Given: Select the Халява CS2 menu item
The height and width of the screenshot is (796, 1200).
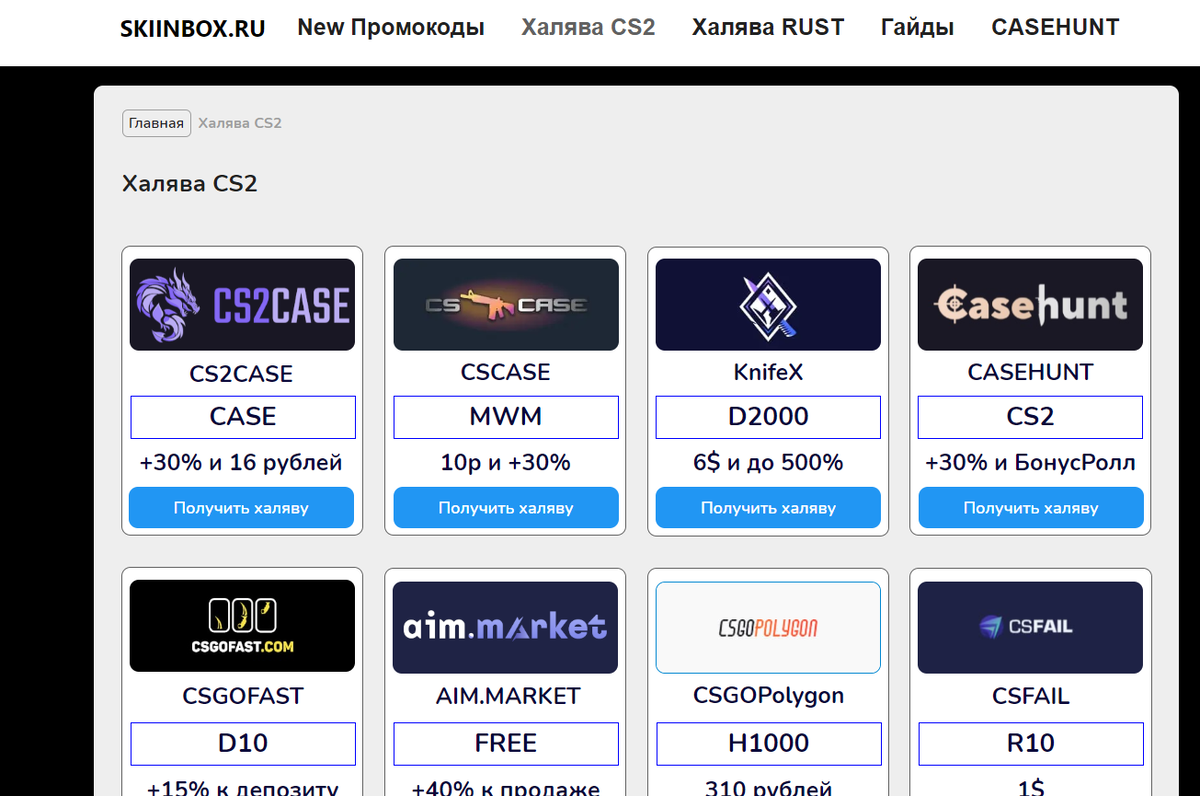Looking at the screenshot, I should [x=588, y=28].
